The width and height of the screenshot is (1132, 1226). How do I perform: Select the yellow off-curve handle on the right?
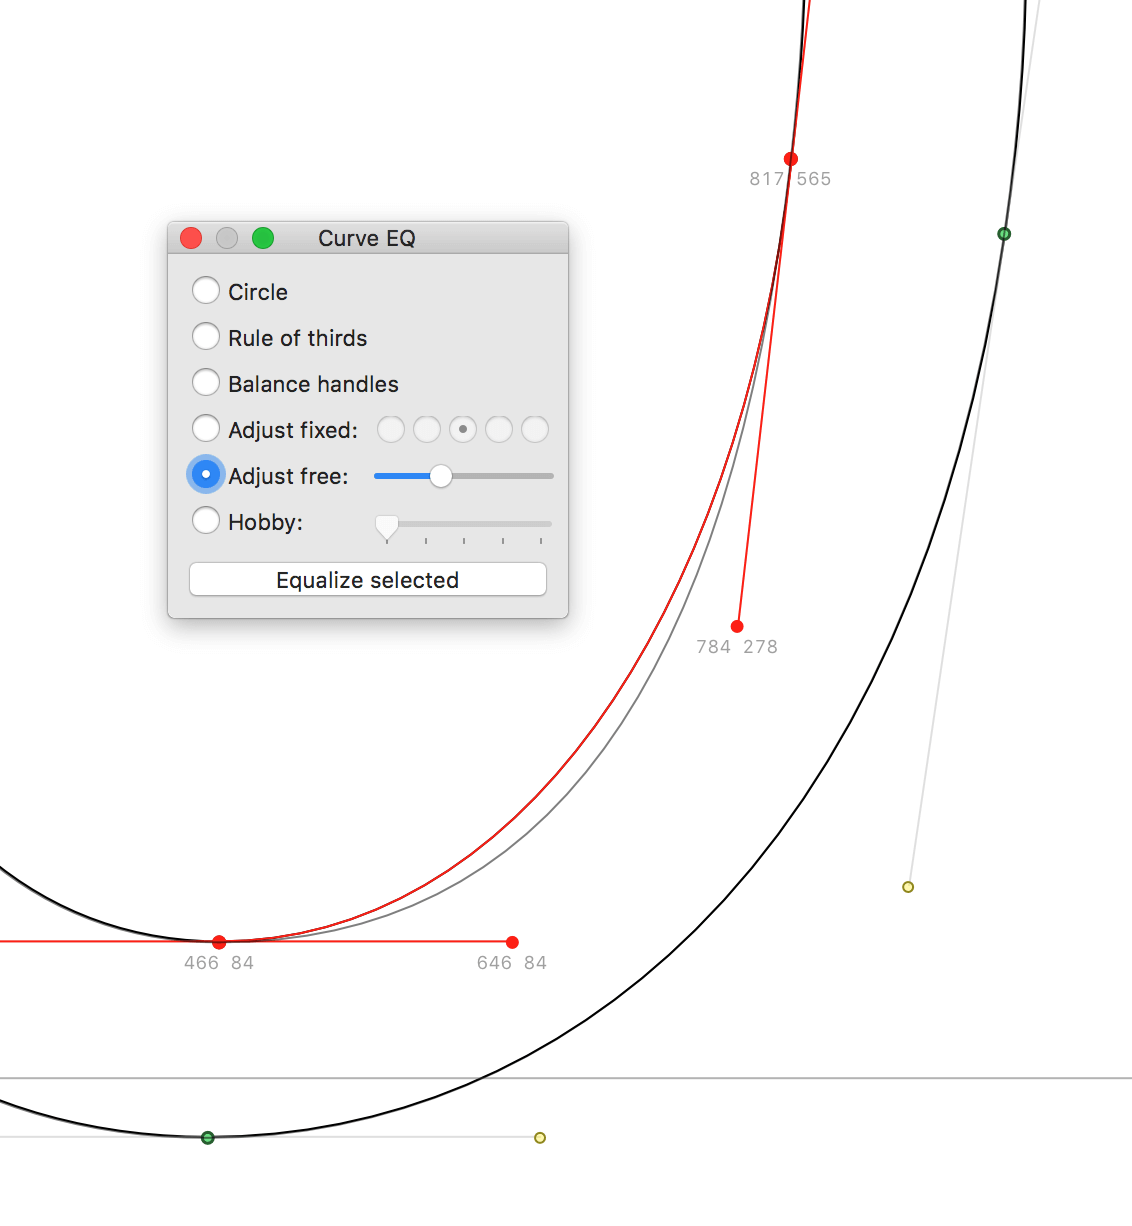[x=908, y=887]
